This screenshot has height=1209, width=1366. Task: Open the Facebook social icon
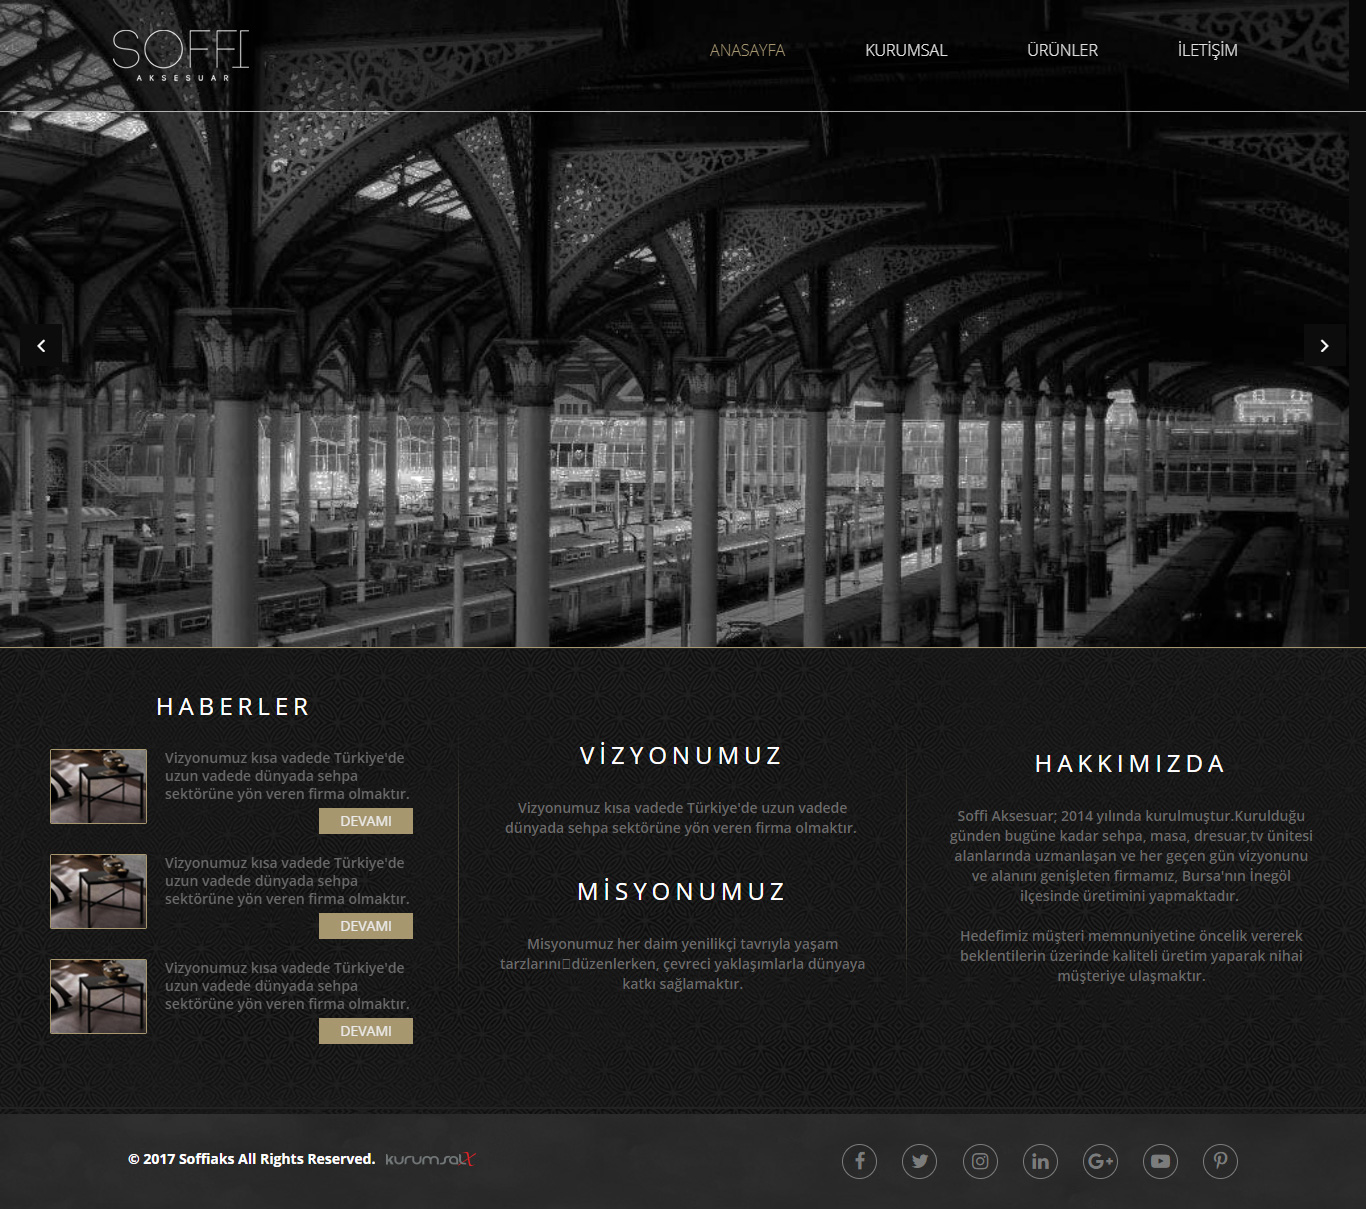pos(859,1161)
